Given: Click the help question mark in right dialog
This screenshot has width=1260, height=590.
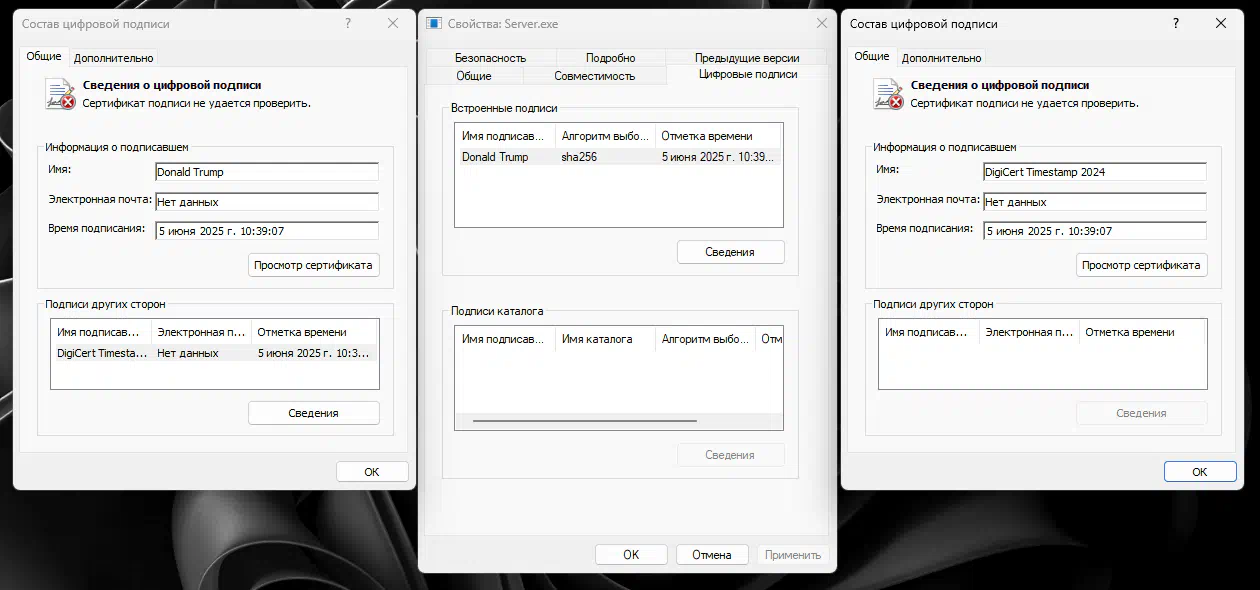Looking at the screenshot, I should (1176, 23).
